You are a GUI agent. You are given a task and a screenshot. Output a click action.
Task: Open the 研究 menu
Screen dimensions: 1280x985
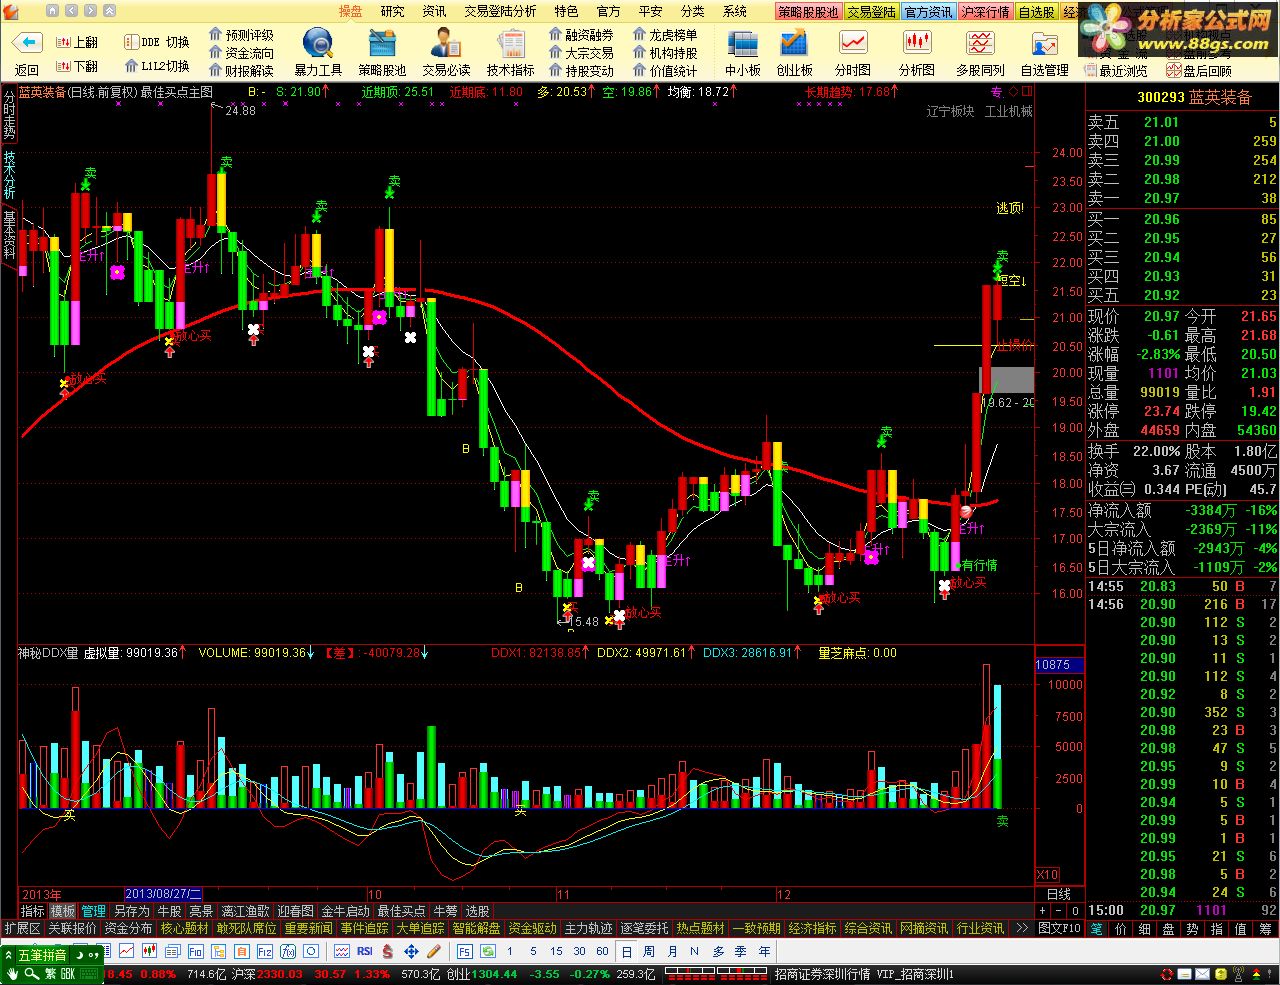(393, 11)
